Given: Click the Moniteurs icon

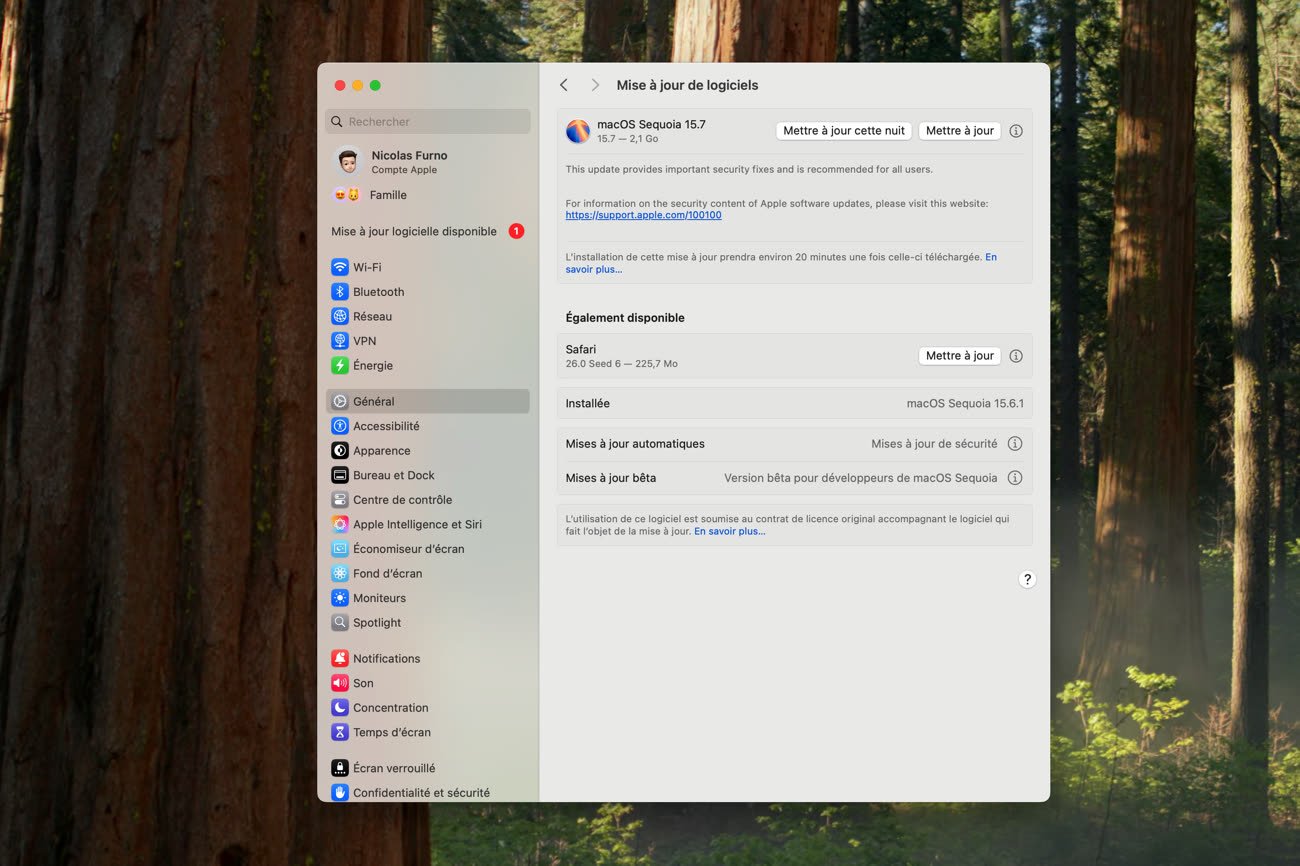Looking at the screenshot, I should [x=340, y=598].
